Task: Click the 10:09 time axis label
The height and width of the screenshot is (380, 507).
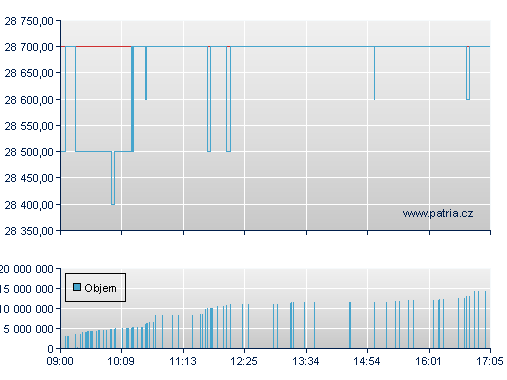Action: tap(121, 361)
